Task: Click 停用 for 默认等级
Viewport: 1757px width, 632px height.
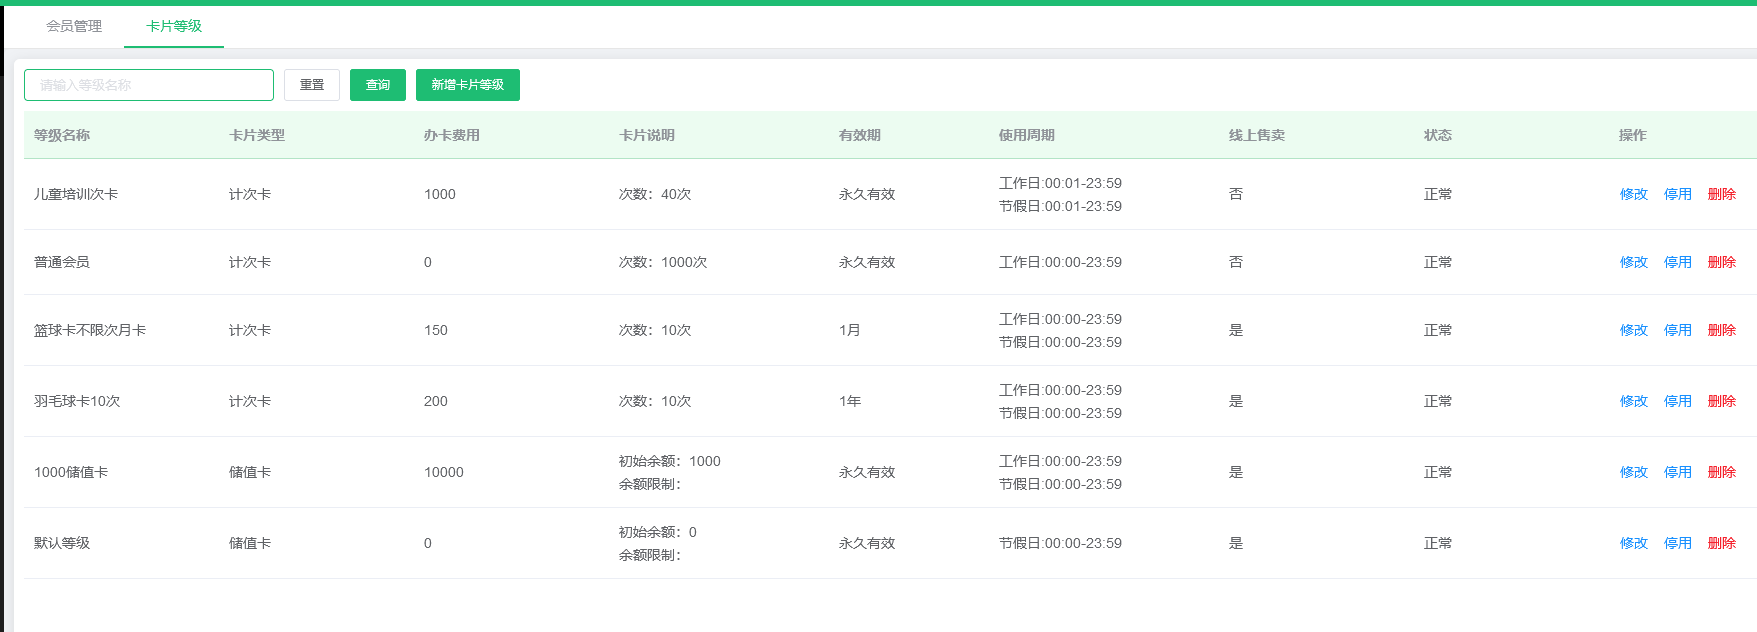Action: click(1677, 543)
